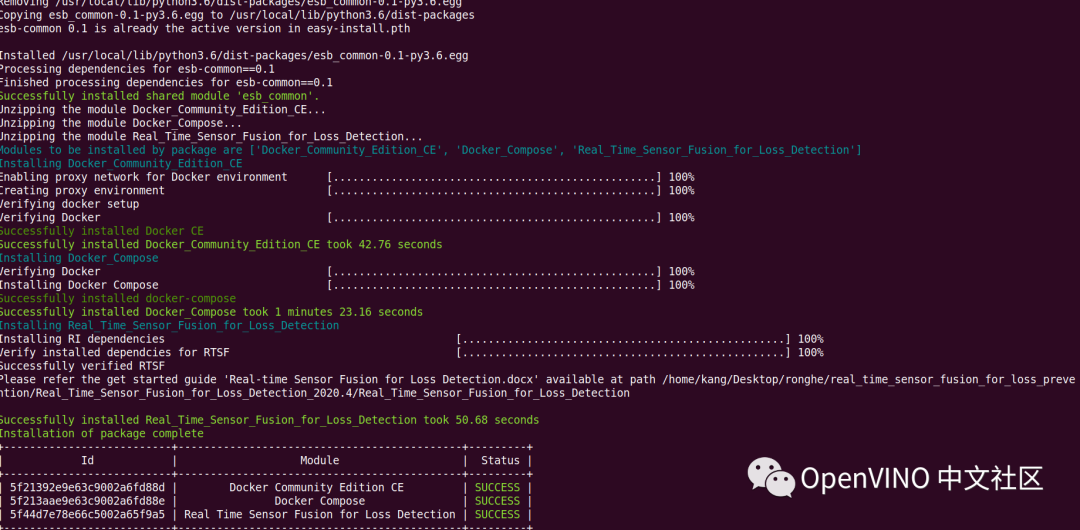Click the Id cell 5f21392e9e63c9002a6fd88d
Screen dimensions: 1080x530
click(87, 487)
